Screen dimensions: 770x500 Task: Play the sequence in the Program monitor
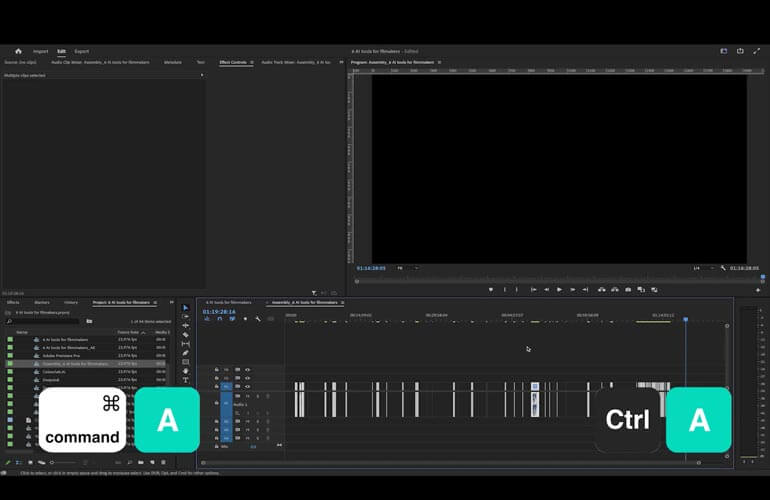[x=559, y=290]
